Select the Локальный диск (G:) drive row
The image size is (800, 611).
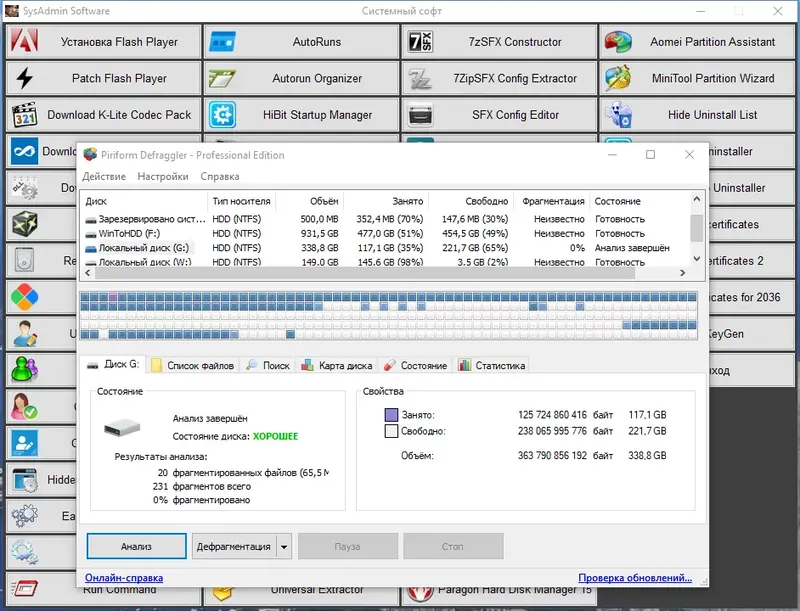pos(385,248)
